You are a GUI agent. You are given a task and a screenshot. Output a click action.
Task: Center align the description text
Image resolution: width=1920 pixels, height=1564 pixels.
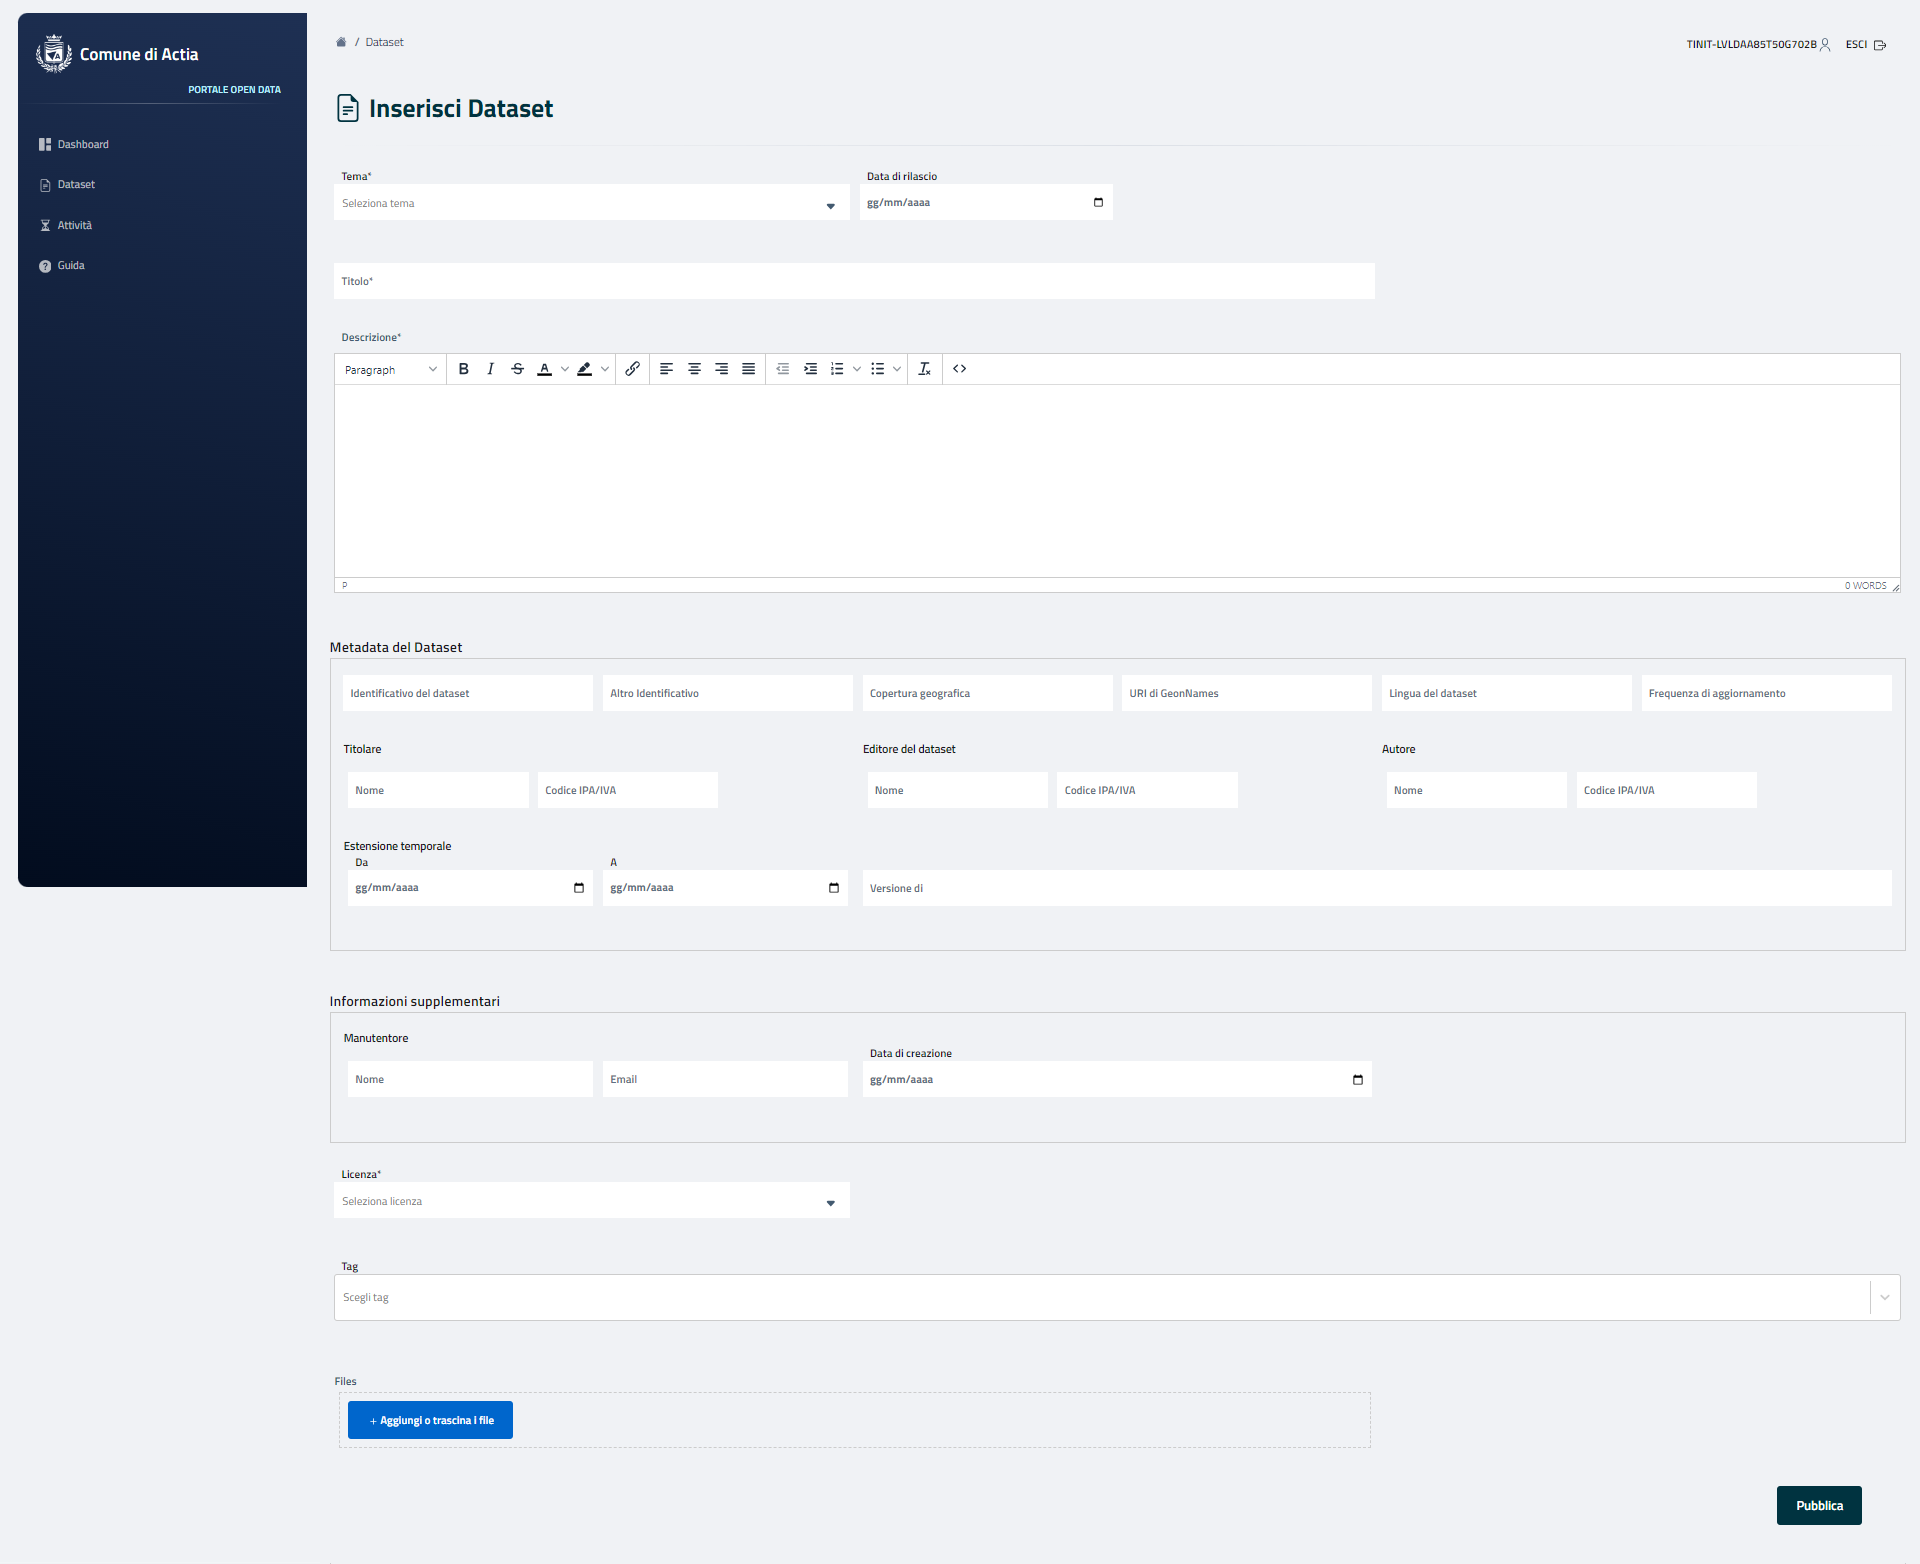pos(694,369)
